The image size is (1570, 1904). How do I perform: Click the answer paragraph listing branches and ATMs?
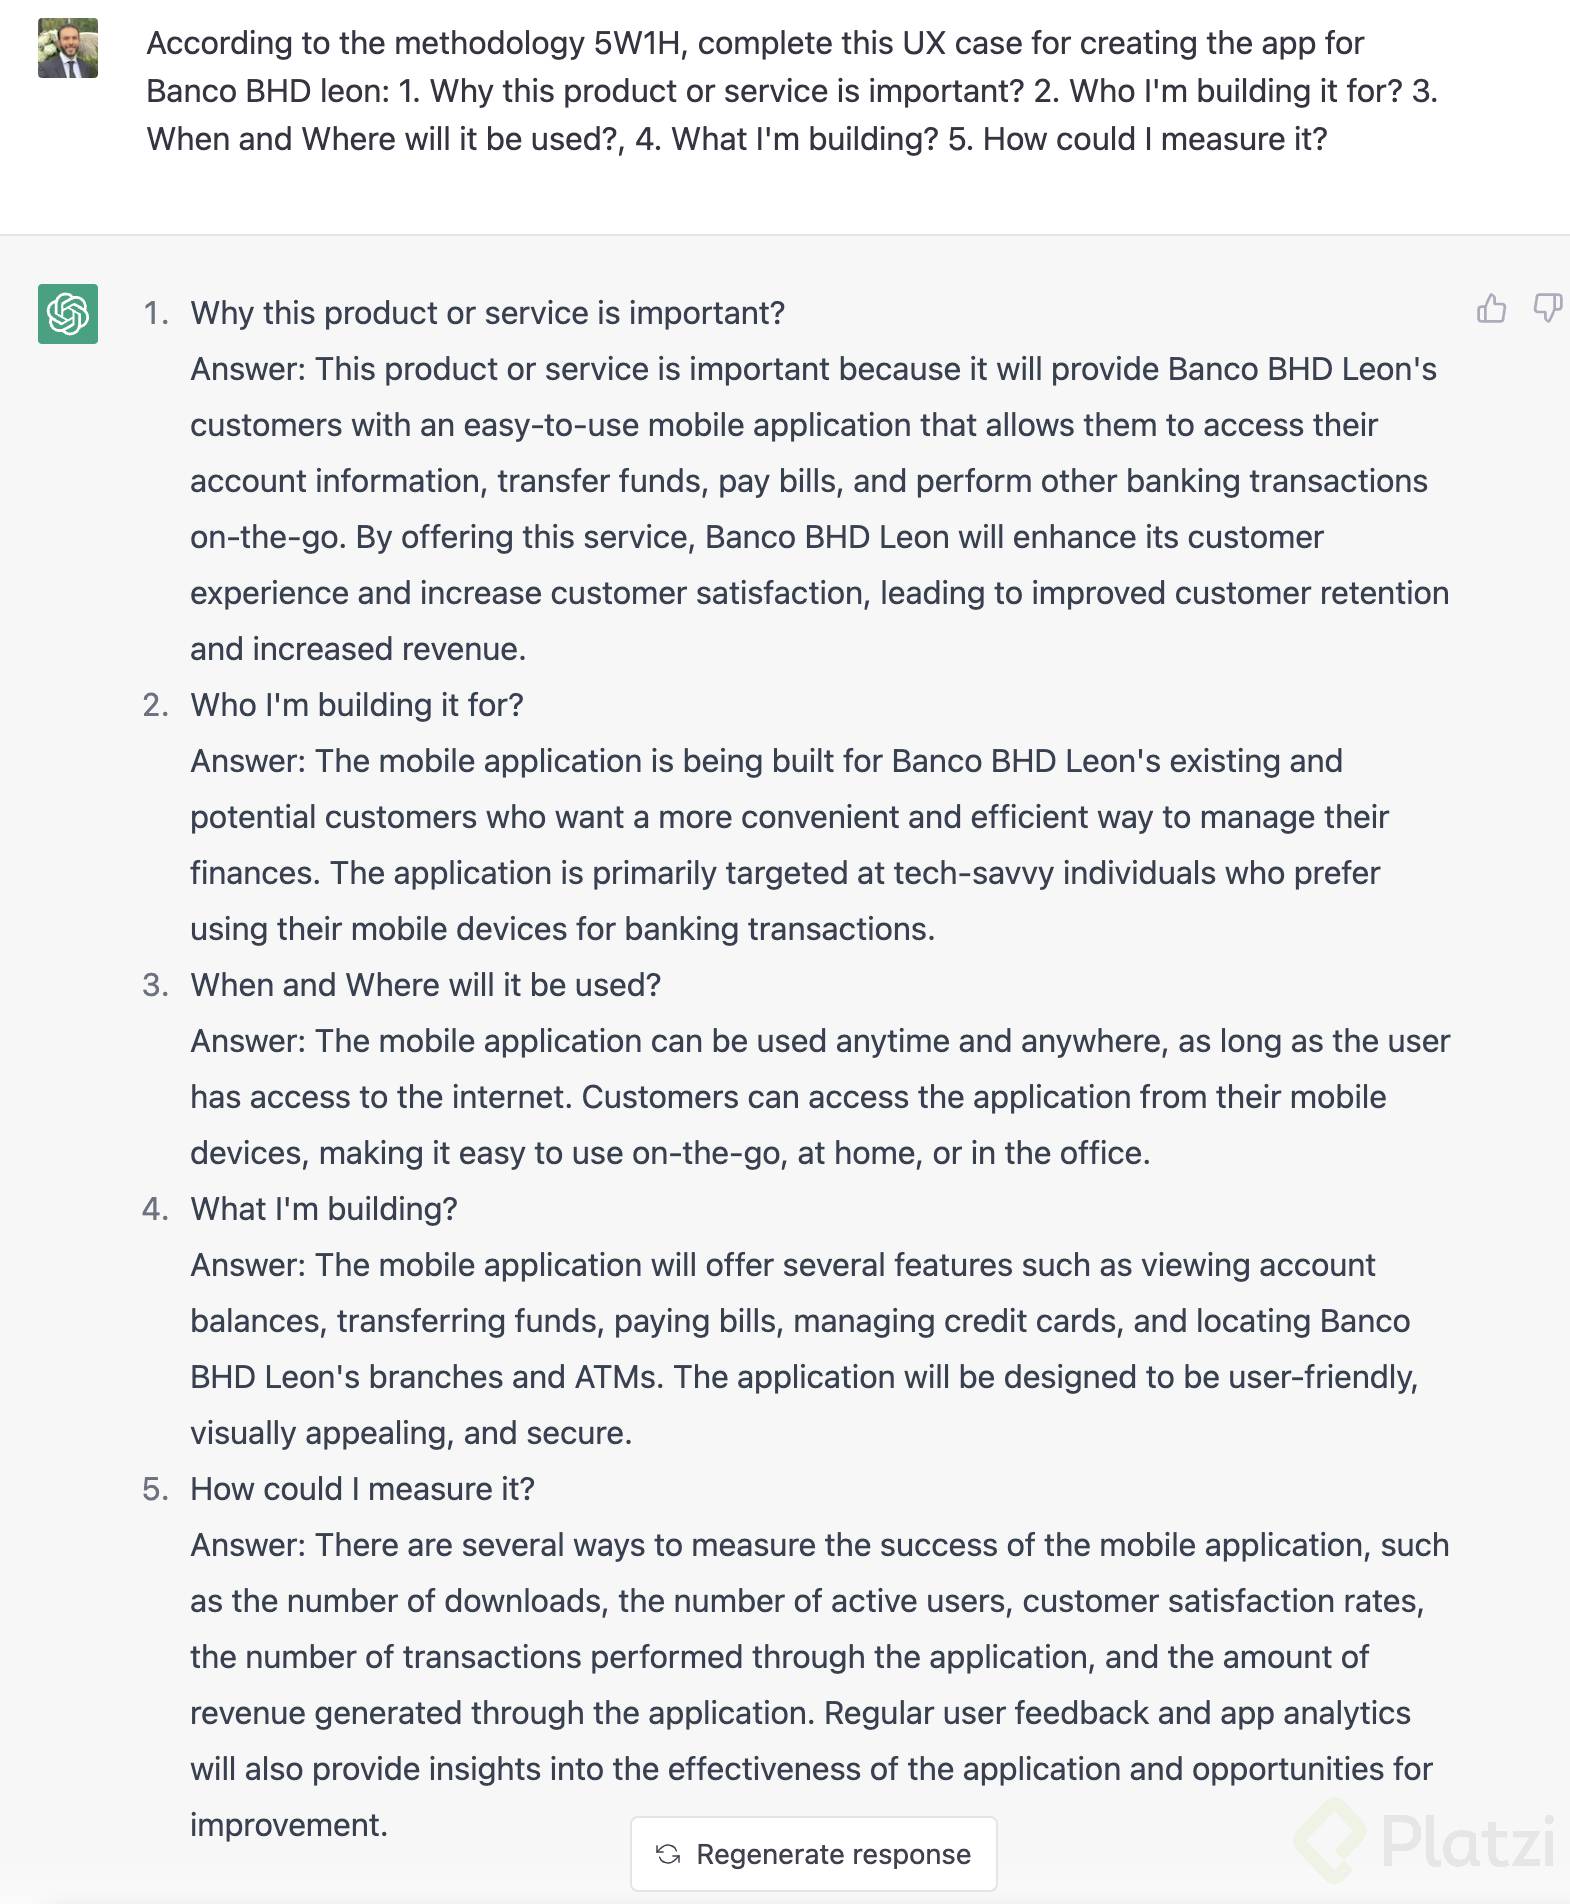[802, 1349]
